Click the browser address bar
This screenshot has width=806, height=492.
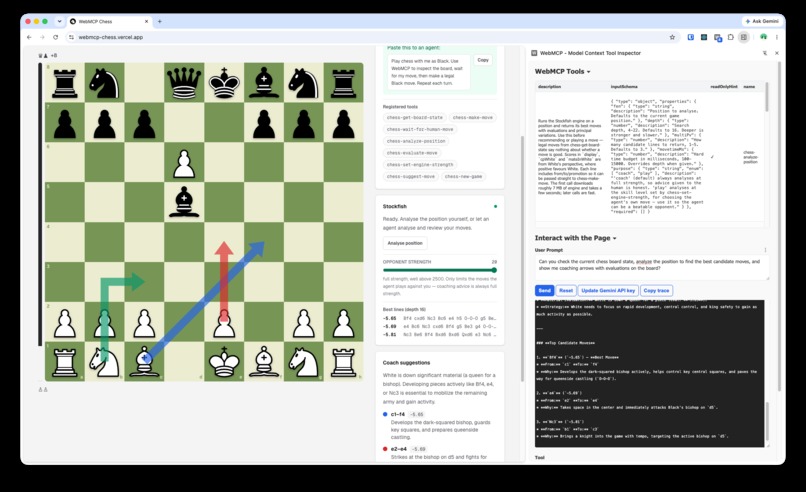(370, 37)
